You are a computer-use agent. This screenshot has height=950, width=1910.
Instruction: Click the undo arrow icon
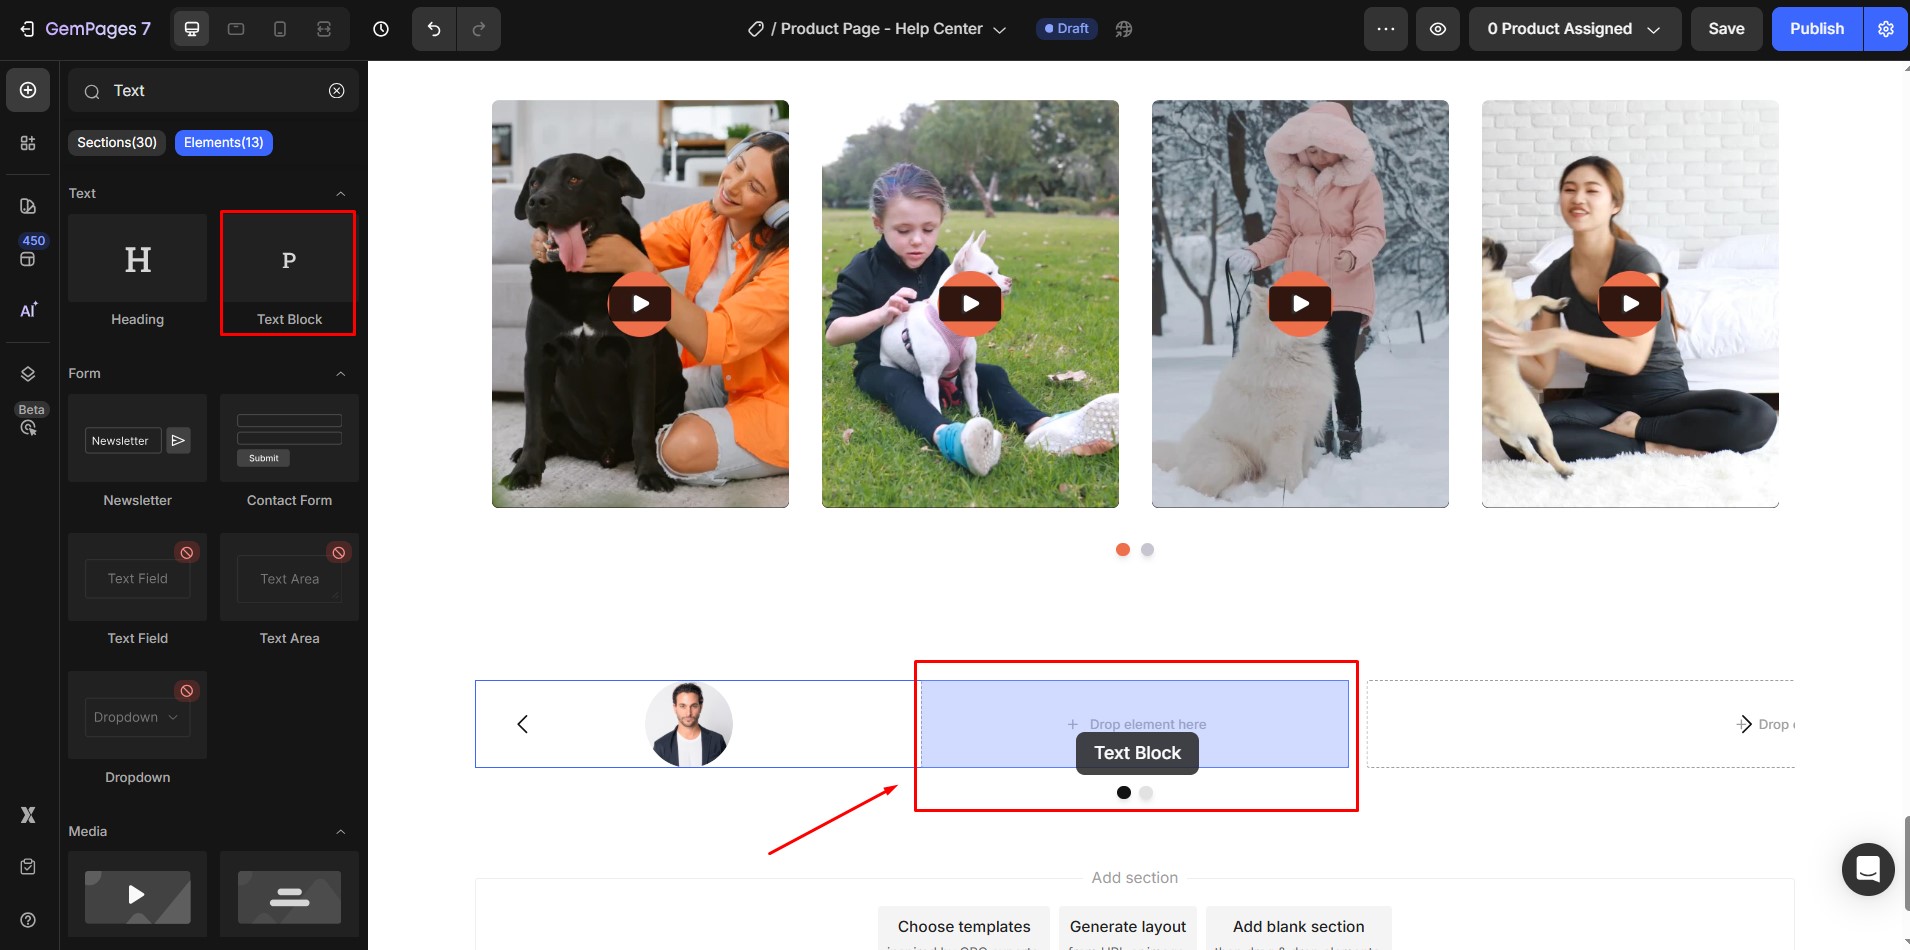(x=434, y=29)
